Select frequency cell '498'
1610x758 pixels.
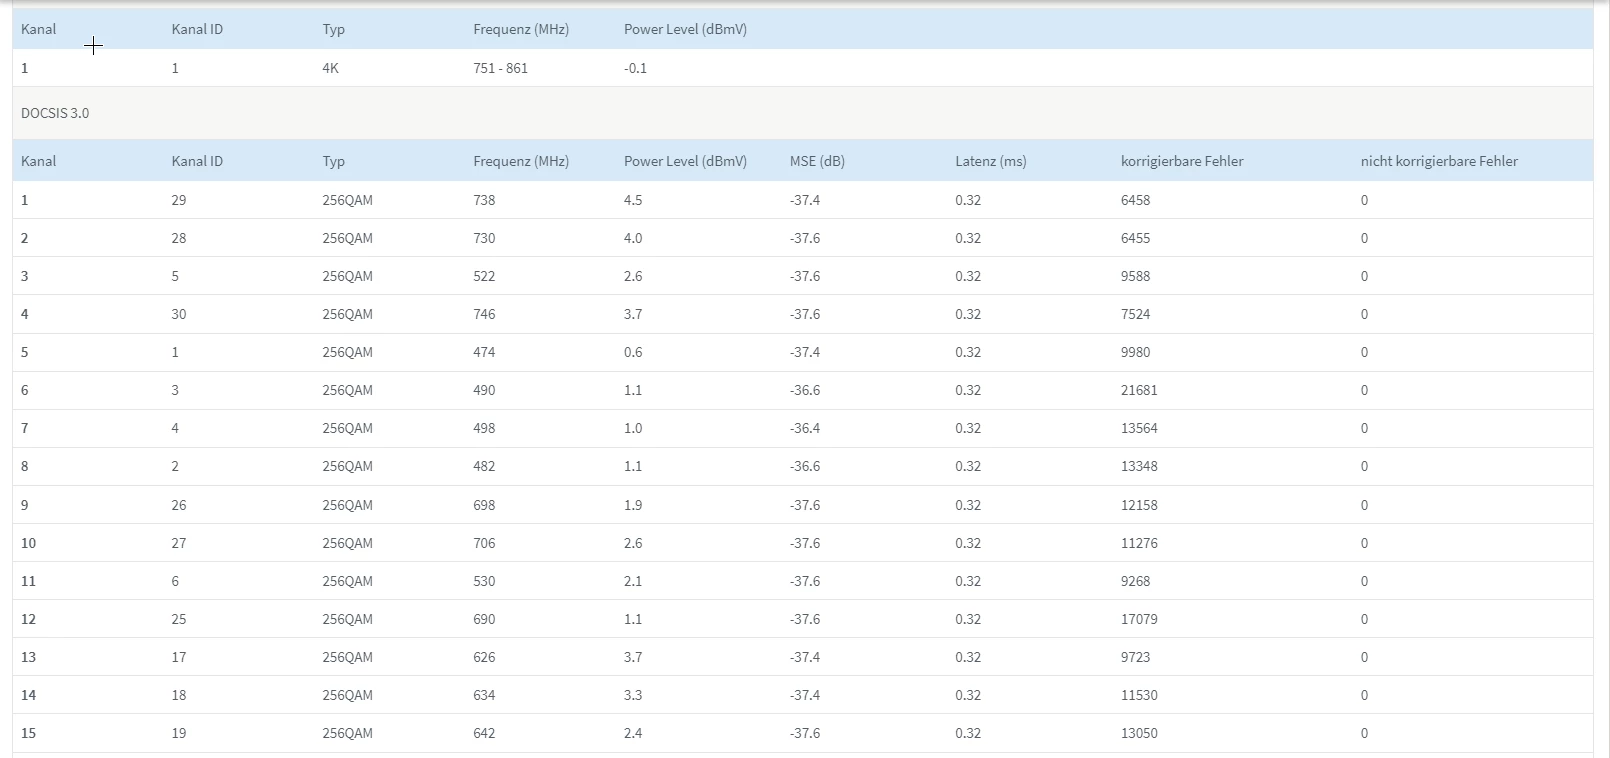point(484,428)
